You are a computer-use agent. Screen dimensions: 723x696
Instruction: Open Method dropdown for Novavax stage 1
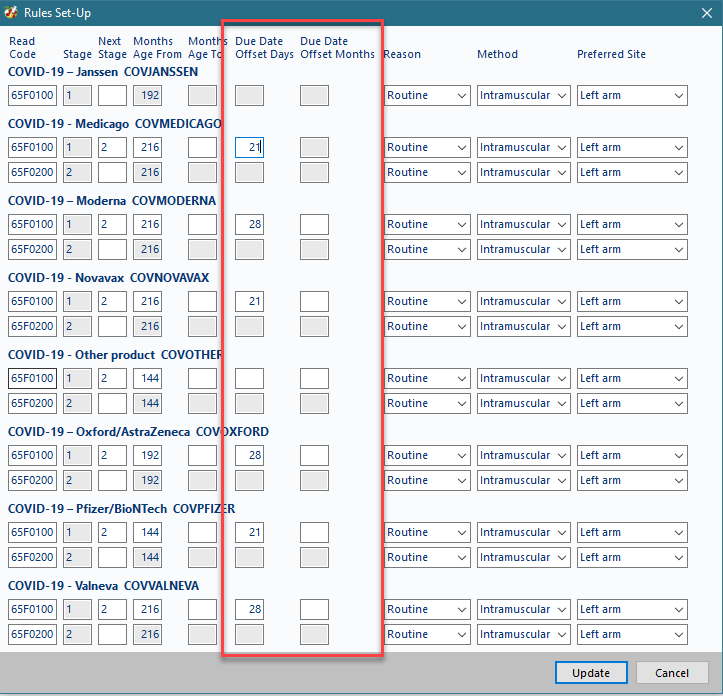point(523,302)
